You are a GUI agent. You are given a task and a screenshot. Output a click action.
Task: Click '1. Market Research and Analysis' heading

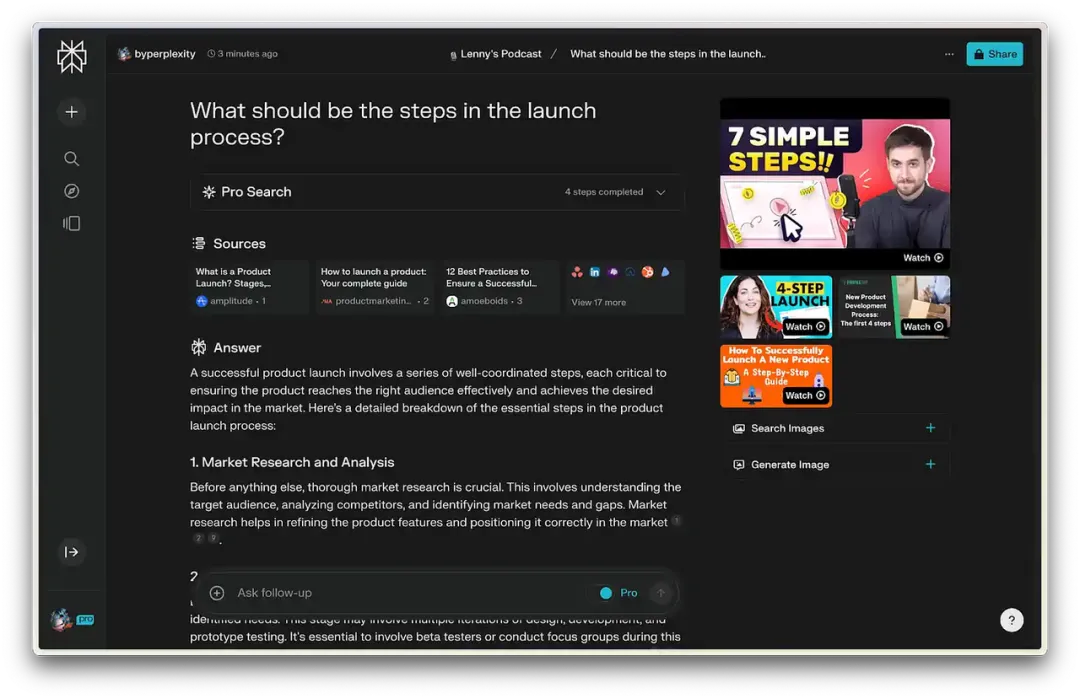[x=292, y=462]
